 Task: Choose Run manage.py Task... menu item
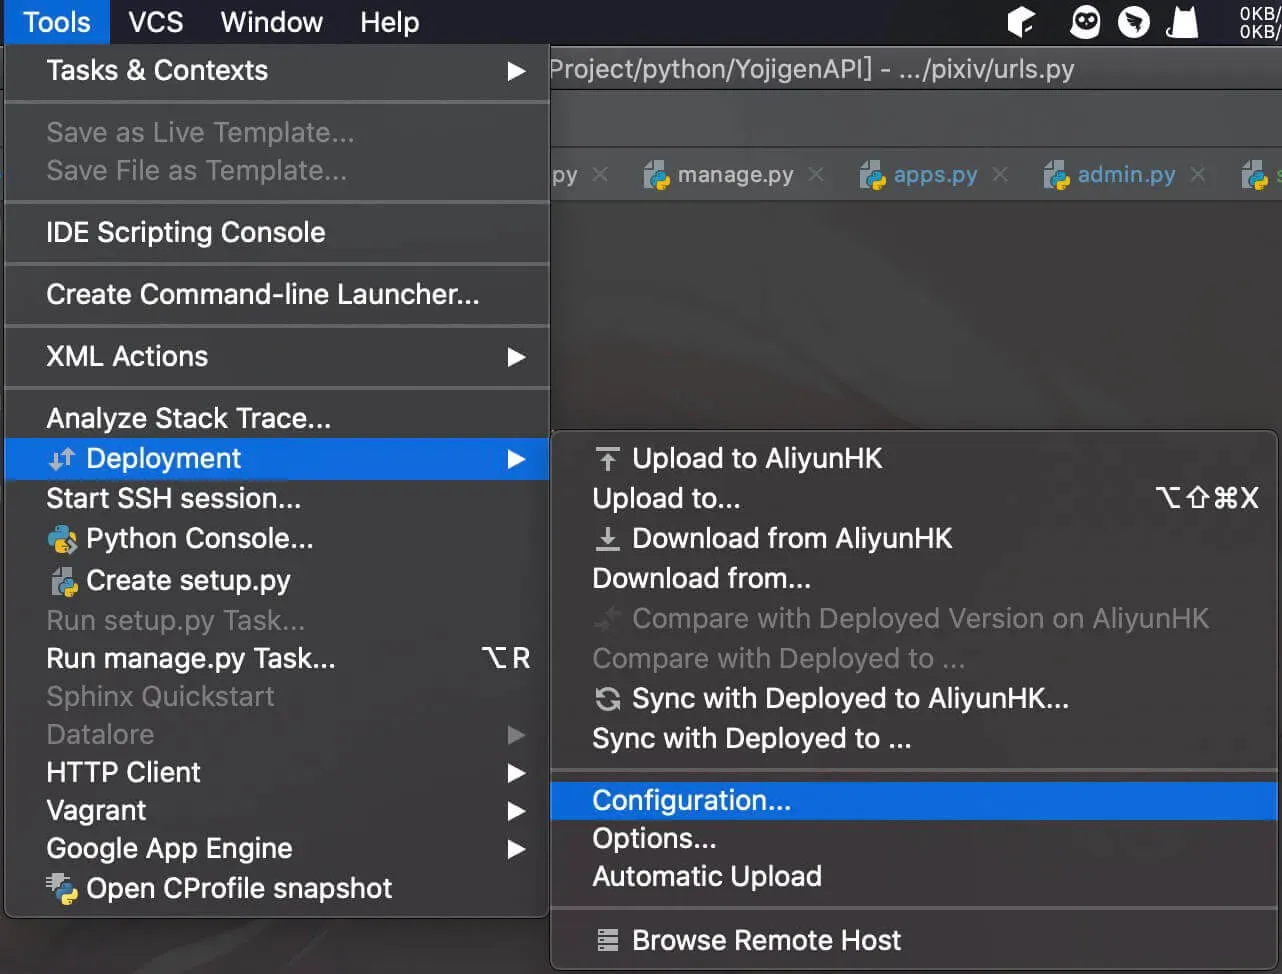click(191, 659)
